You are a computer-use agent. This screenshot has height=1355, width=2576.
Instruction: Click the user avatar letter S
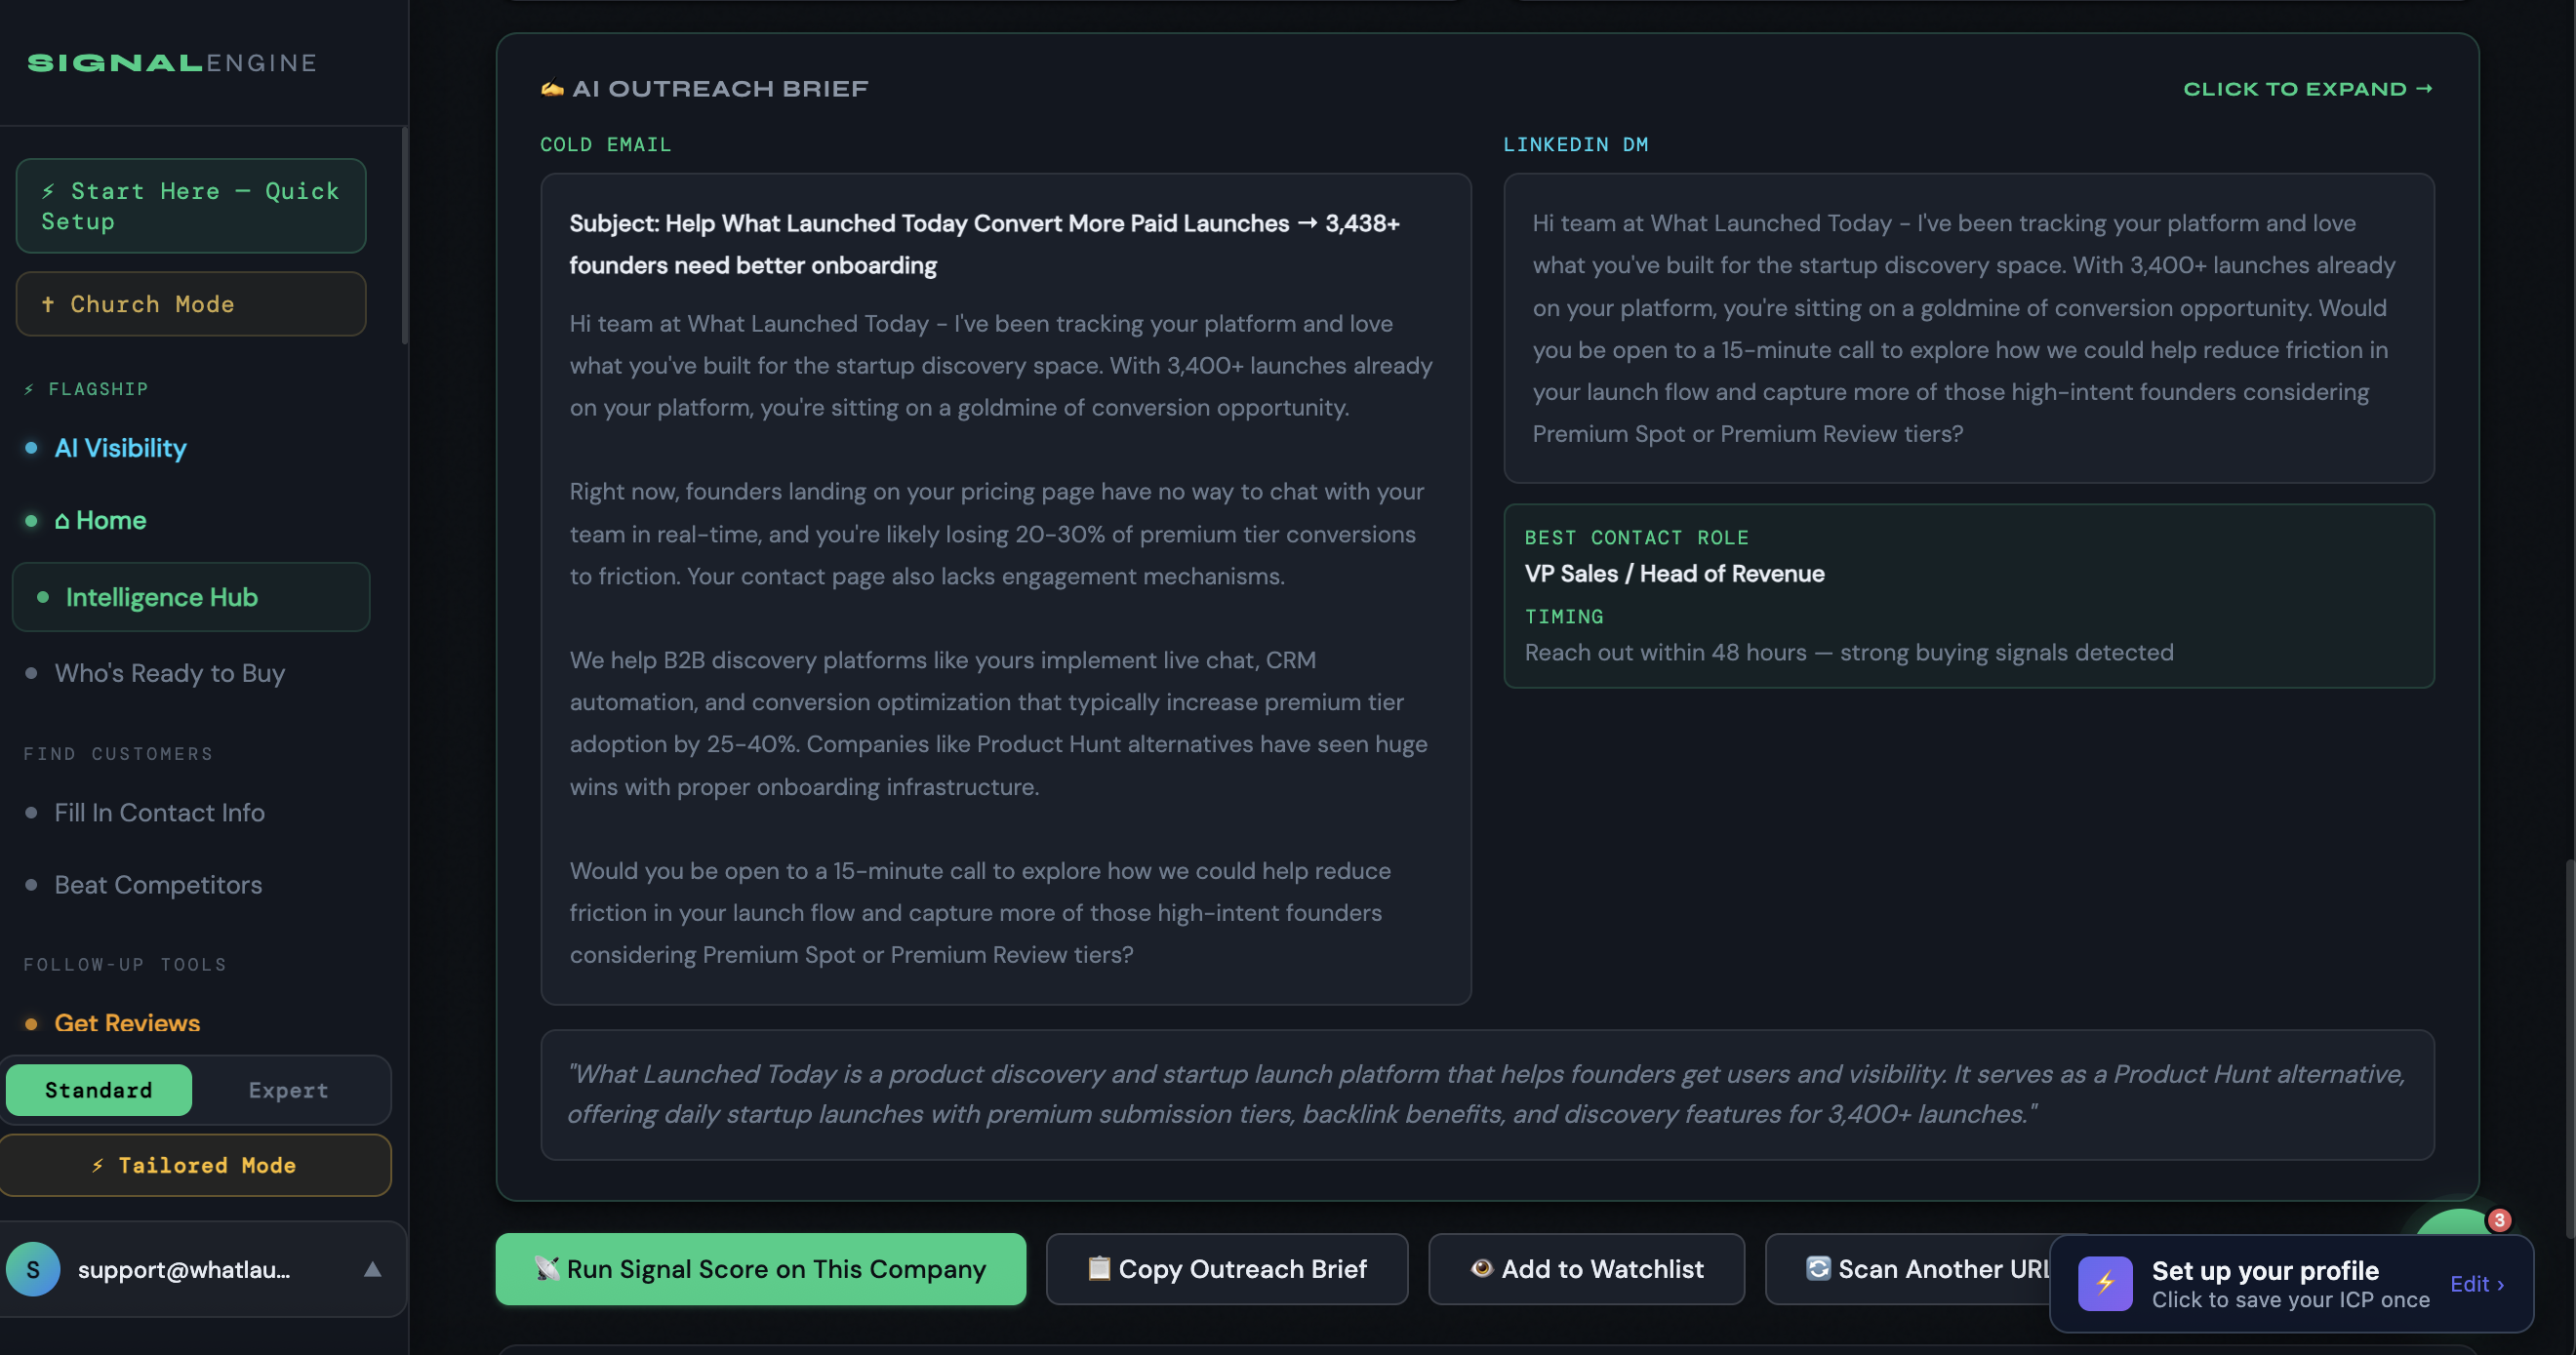pyautogui.click(x=33, y=1269)
